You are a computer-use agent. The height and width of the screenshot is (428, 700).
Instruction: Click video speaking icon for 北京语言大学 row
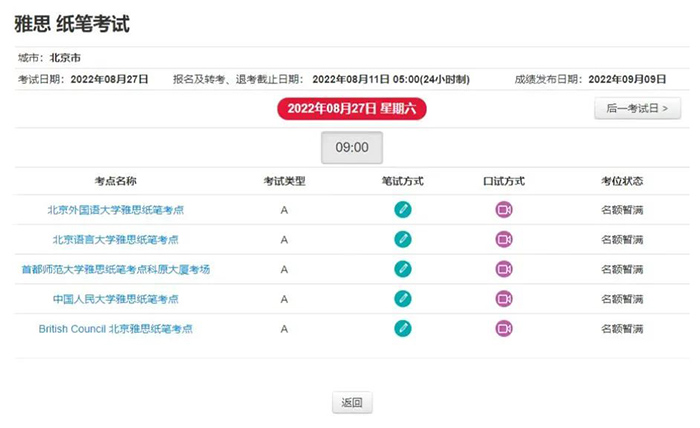pyautogui.click(x=504, y=240)
